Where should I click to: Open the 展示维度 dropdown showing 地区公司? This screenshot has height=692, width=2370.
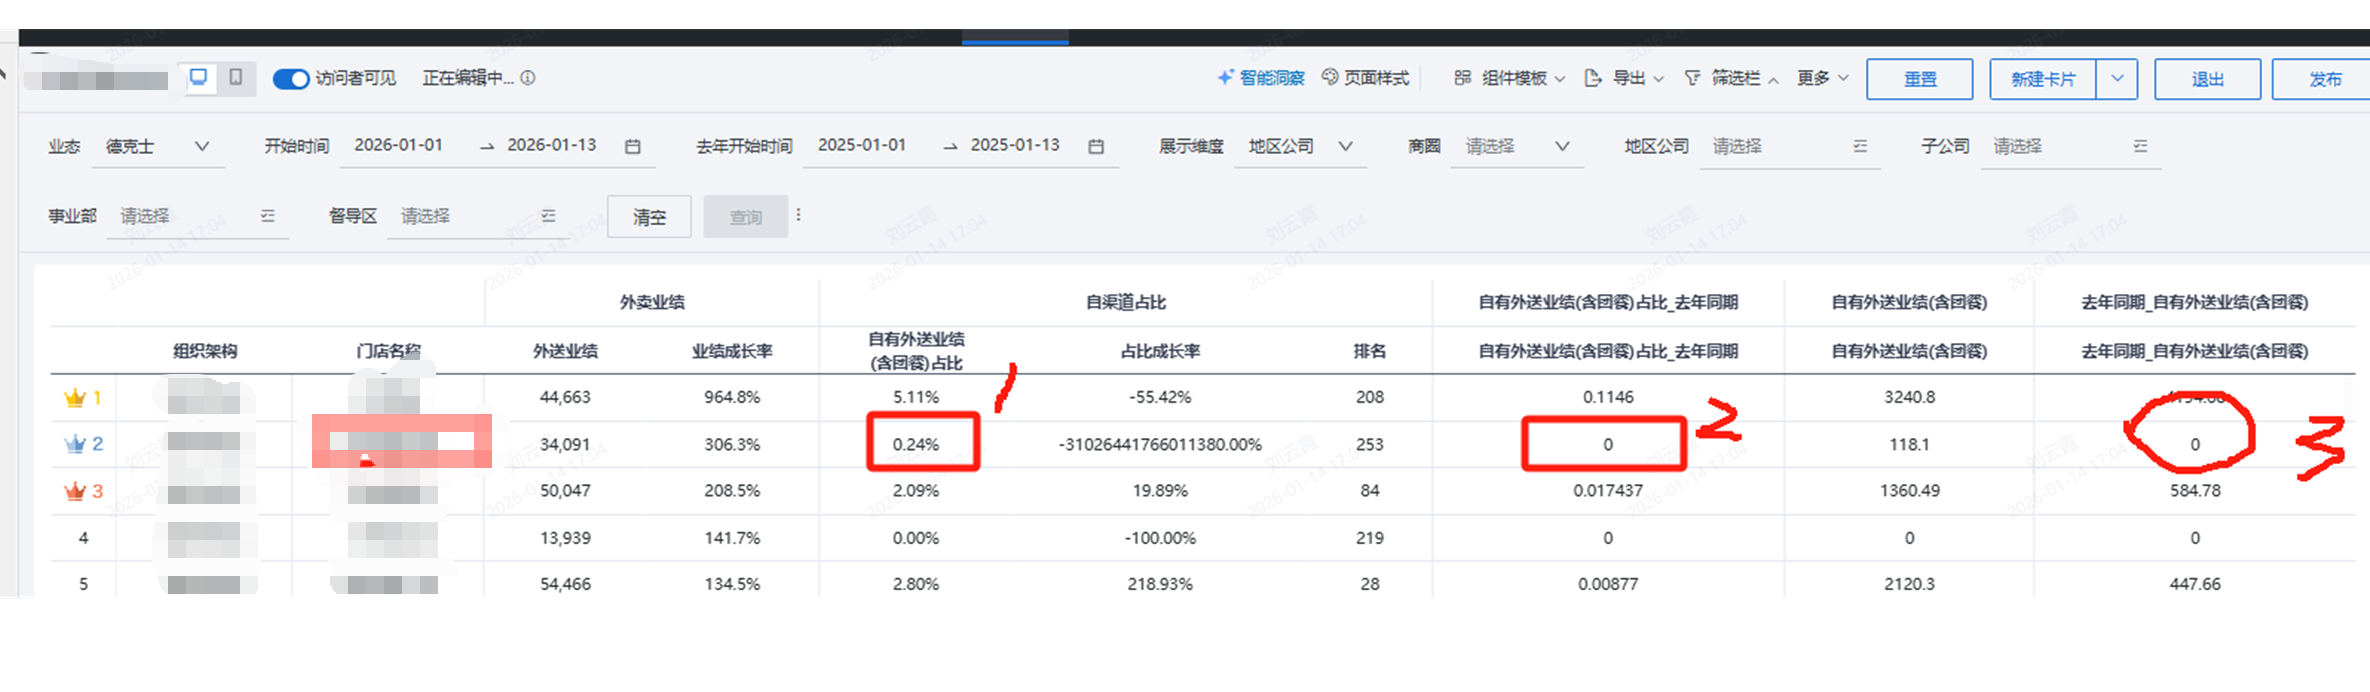1300,146
